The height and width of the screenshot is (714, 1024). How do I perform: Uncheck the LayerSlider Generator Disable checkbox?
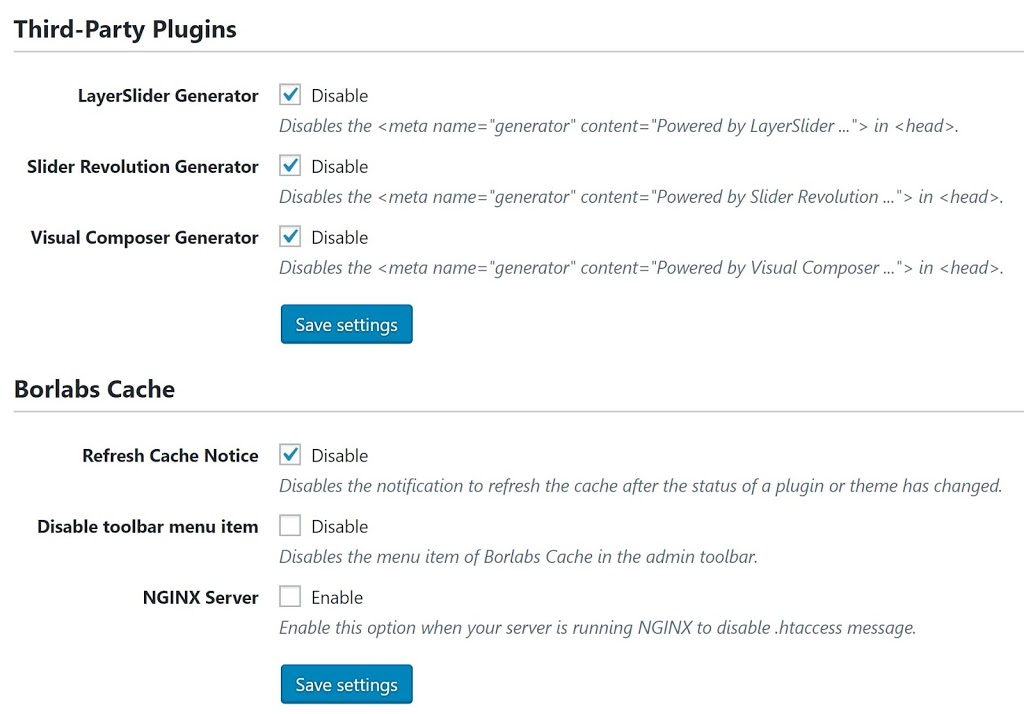pos(289,95)
